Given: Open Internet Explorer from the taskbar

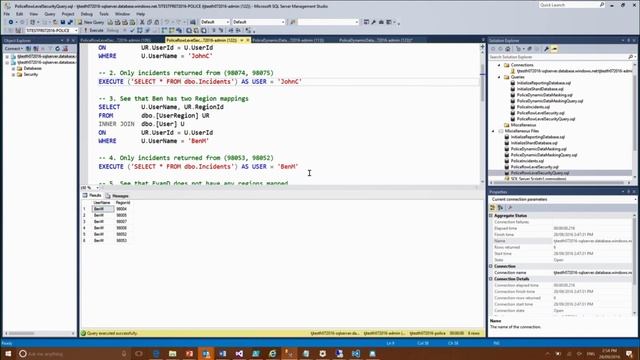Looking at the screenshot, I should coord(273,353).
